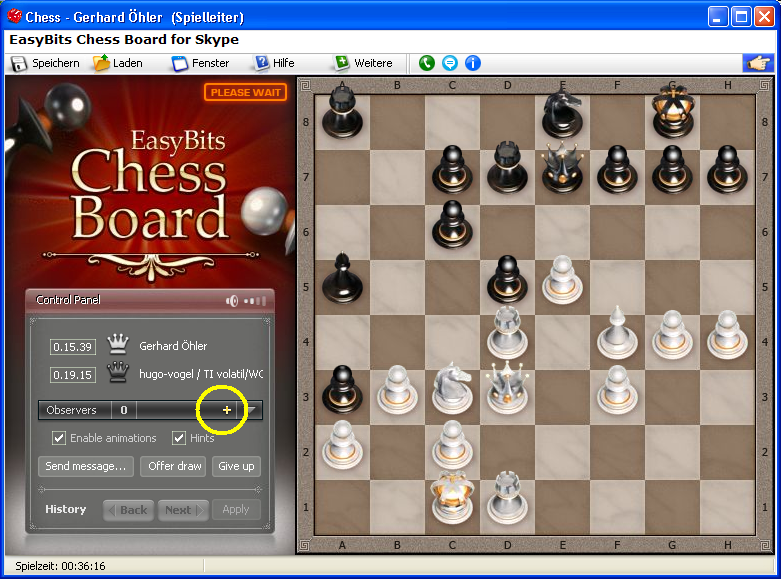Start a call with green phone icon
The width and height of the screenshot is (781, 579).
point(426,63)
